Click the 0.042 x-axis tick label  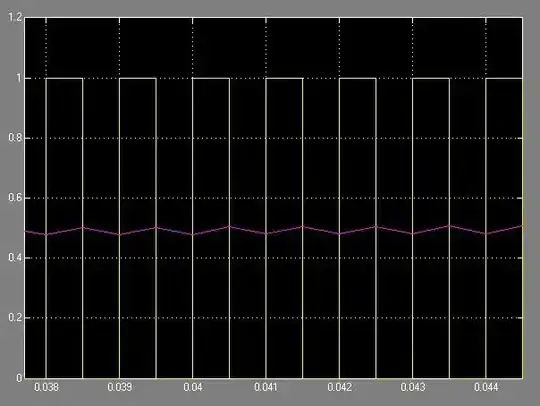[x=340, y=387]
